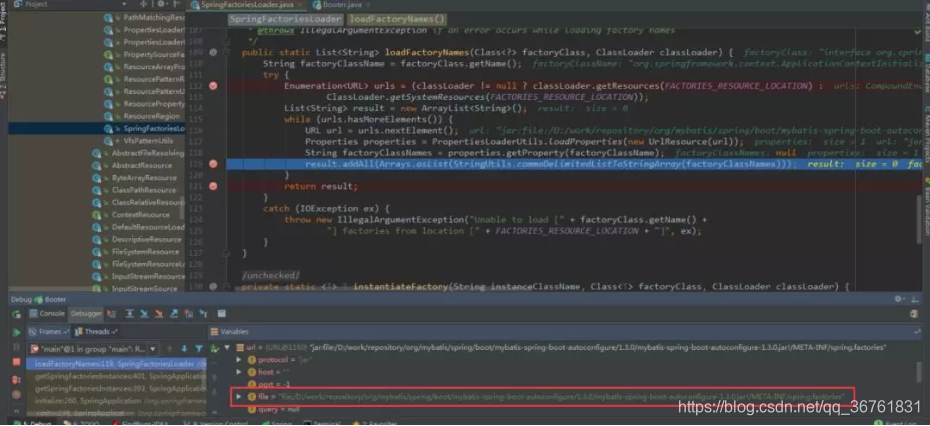Switch to SpringFactoriesLoader.java editor tab
The width and height of the screenshot is (930, 426).
pyautogui.click(x=247, y=5)
